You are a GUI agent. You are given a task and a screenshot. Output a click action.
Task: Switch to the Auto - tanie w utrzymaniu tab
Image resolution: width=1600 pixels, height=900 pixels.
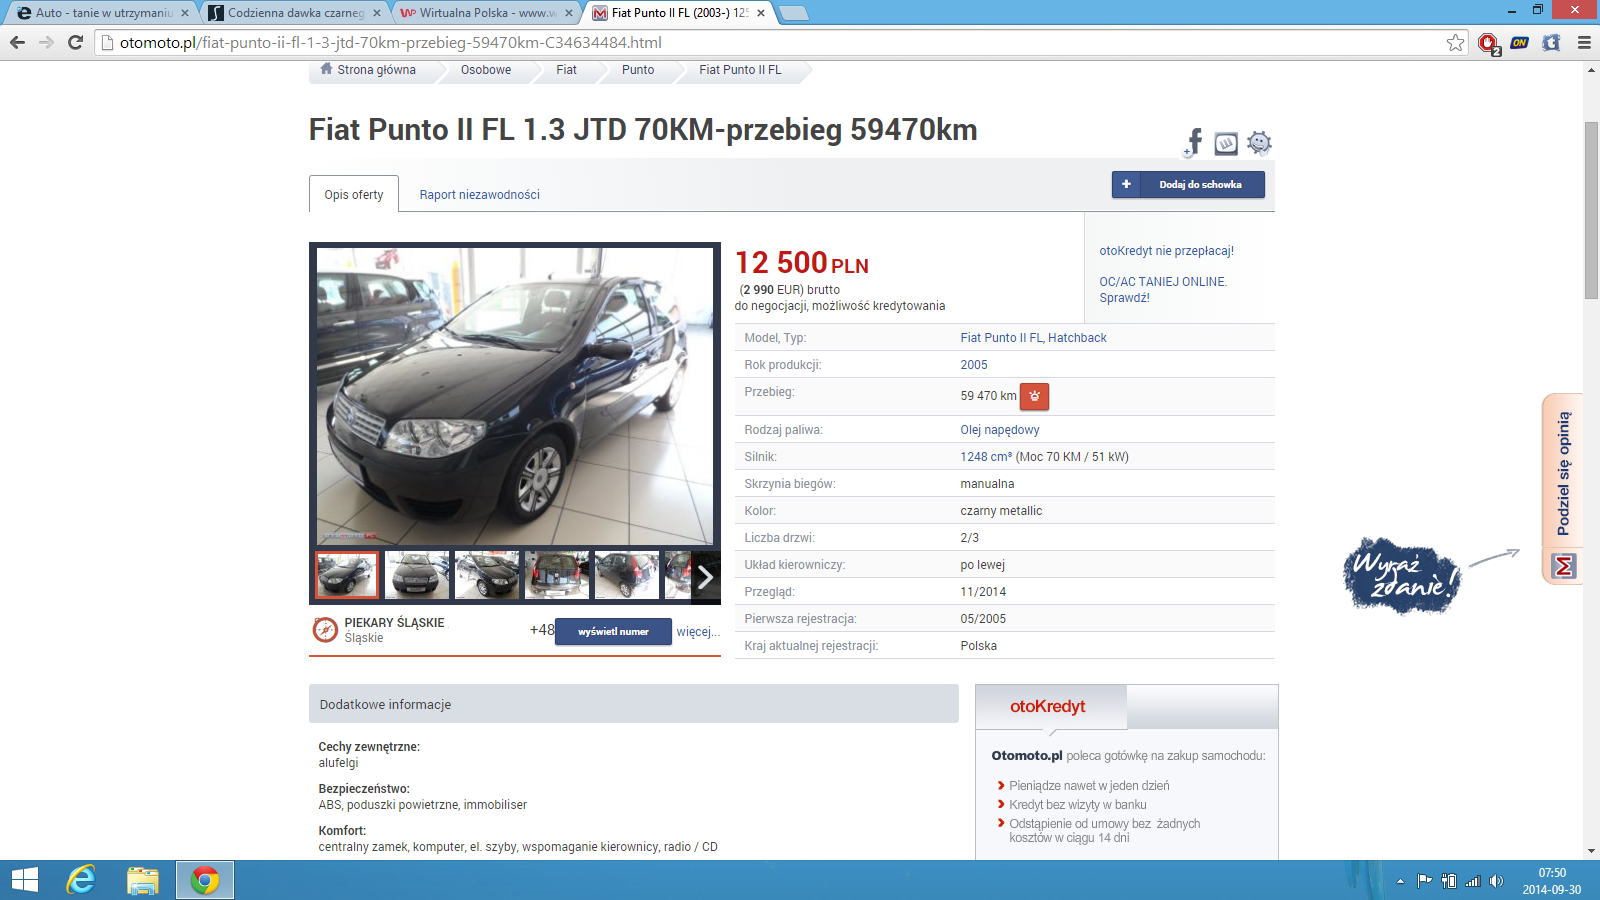click(103, 13)
